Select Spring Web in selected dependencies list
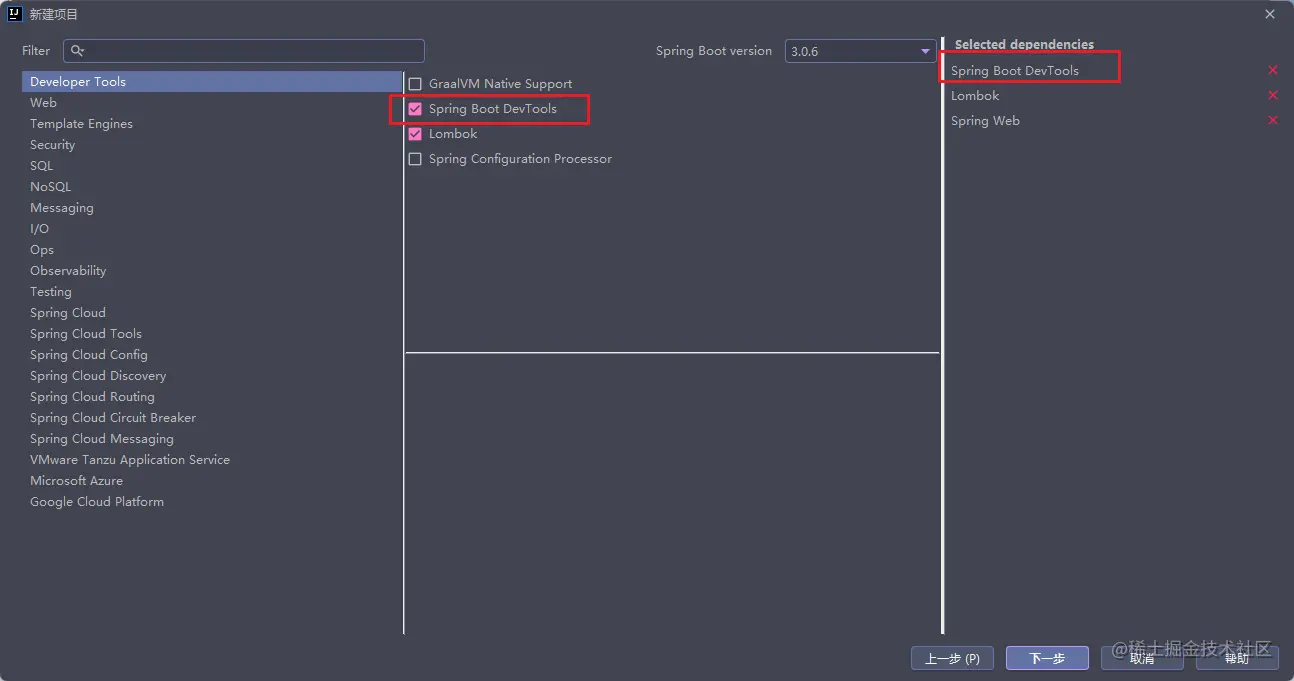1294x681 pixels. pos(985,120)
